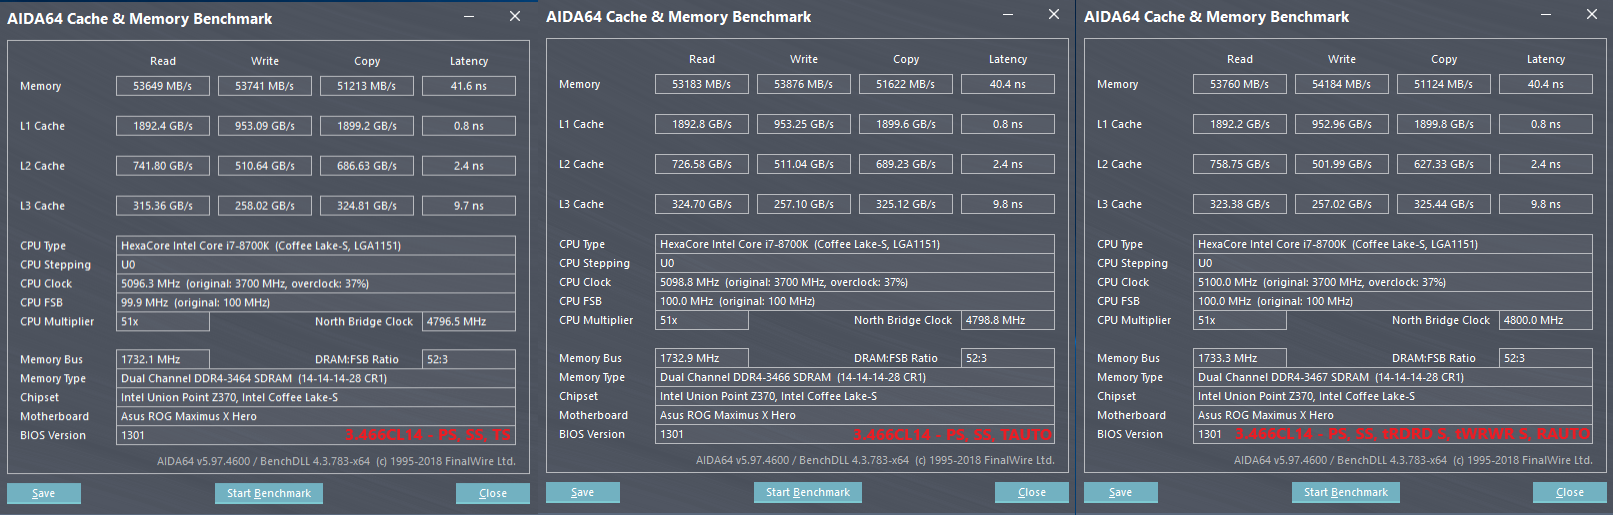
Task: Click CPU Clock value 5096.3 MHz
Action: coord(316,284)
